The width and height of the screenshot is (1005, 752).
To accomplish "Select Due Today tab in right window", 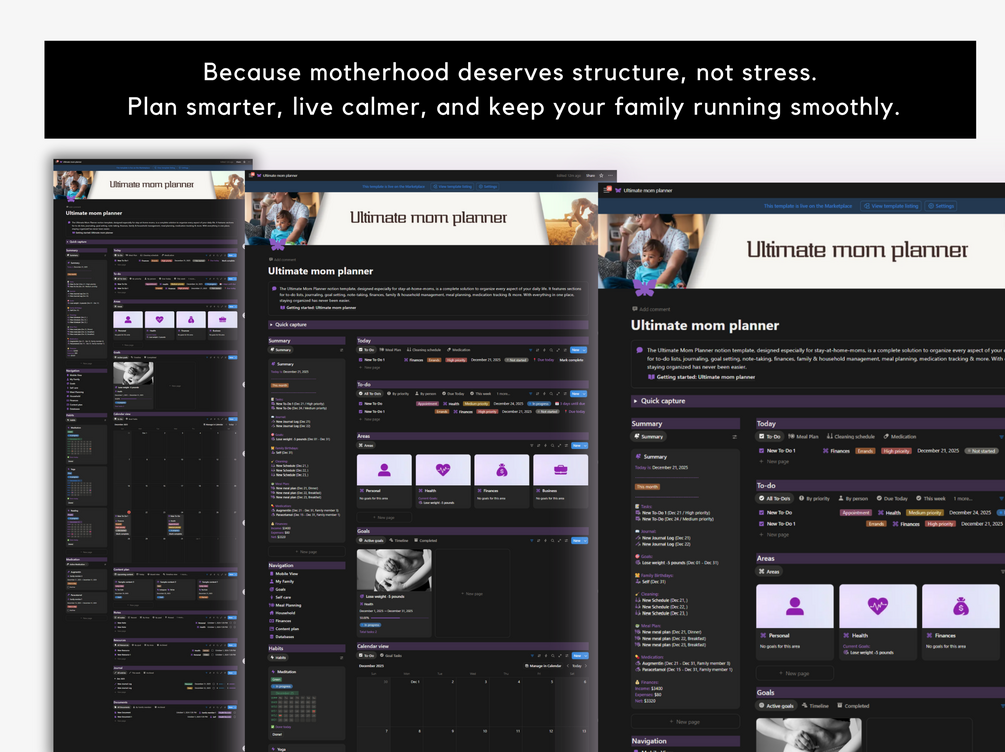I will click(892, 498).
